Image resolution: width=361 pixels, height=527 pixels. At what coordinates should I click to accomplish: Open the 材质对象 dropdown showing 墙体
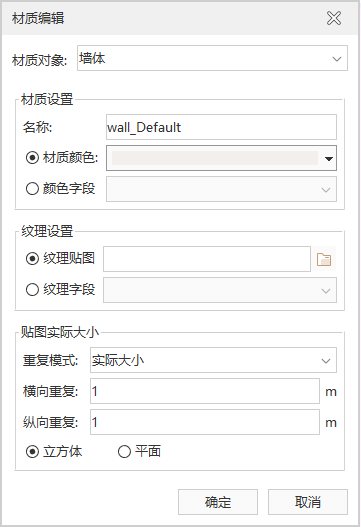212,58
